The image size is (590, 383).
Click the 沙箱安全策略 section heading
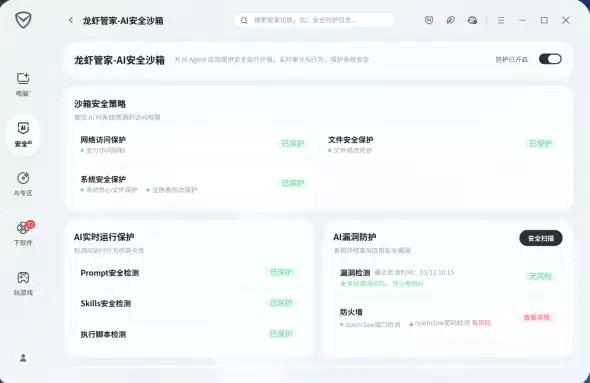click(100, 104)
